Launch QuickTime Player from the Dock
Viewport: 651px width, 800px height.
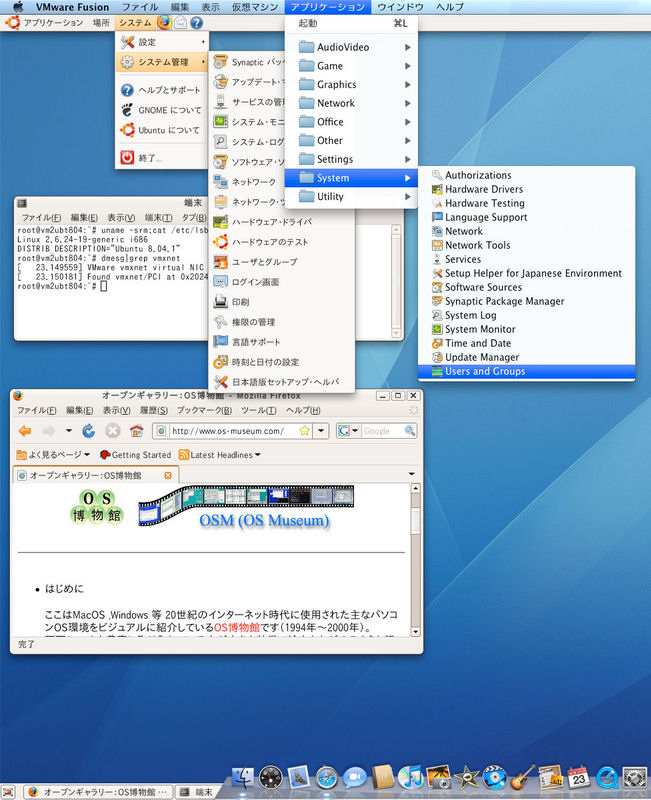pyautogui.click(x=607, y=778)
